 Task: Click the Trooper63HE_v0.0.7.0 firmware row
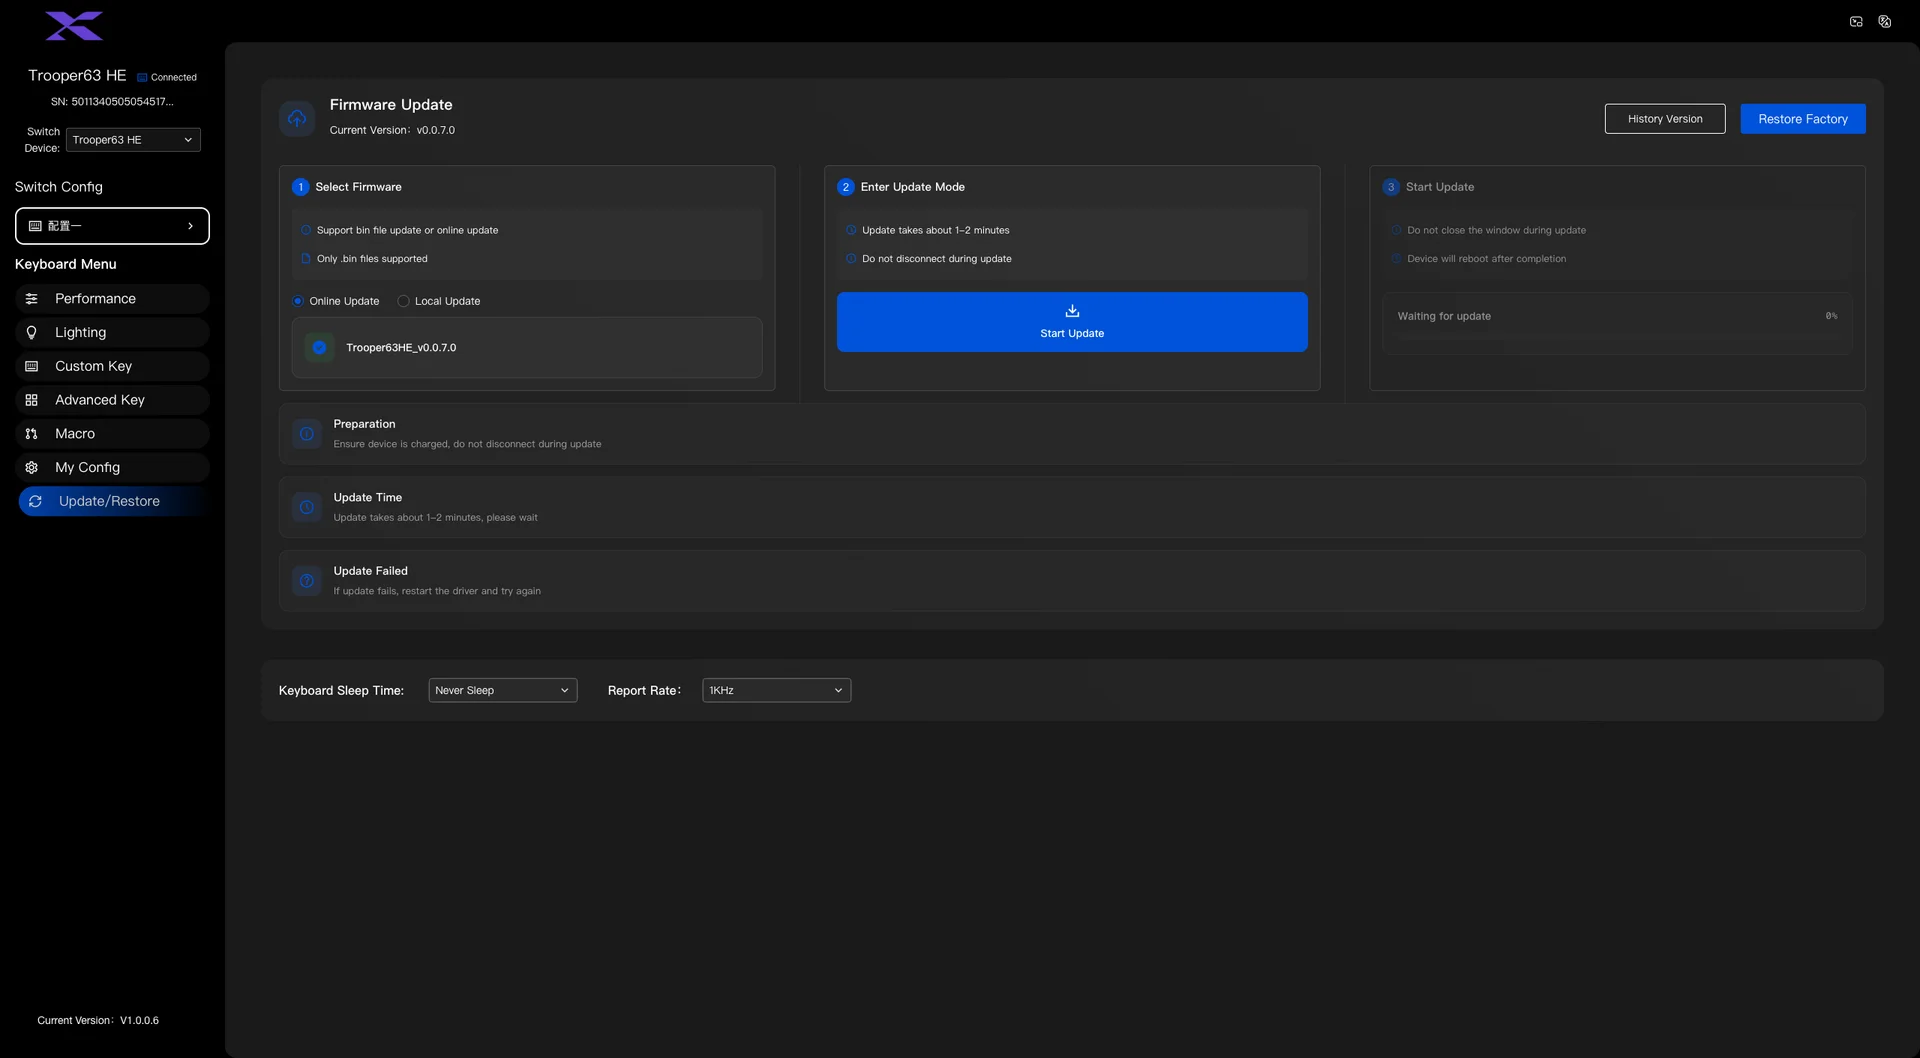coord(527,348)
